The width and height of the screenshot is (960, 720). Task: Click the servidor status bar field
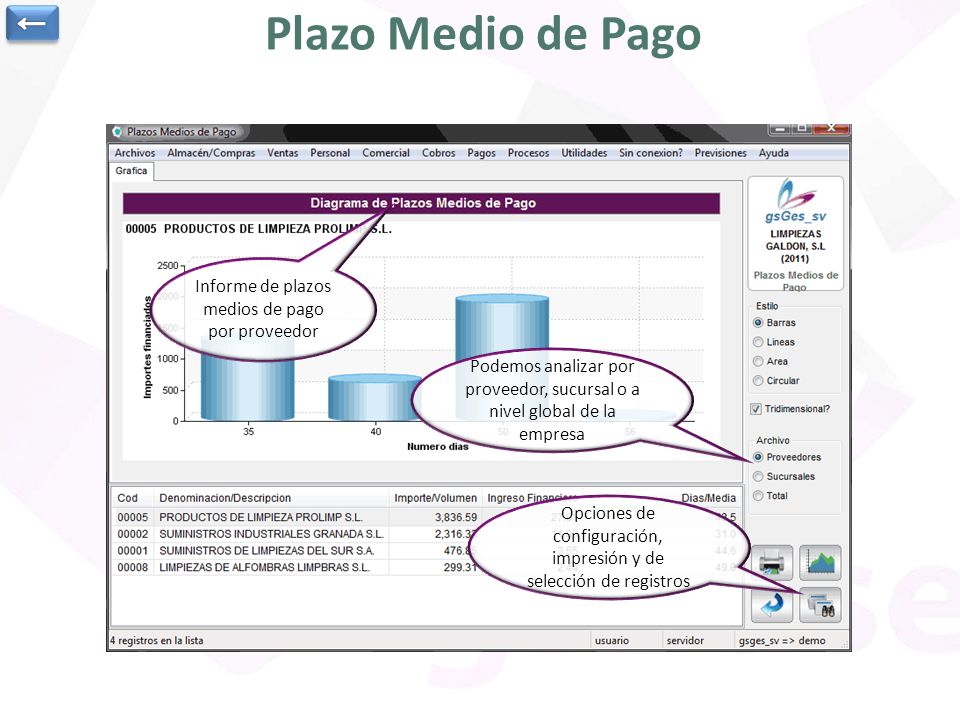pos(685,640)
